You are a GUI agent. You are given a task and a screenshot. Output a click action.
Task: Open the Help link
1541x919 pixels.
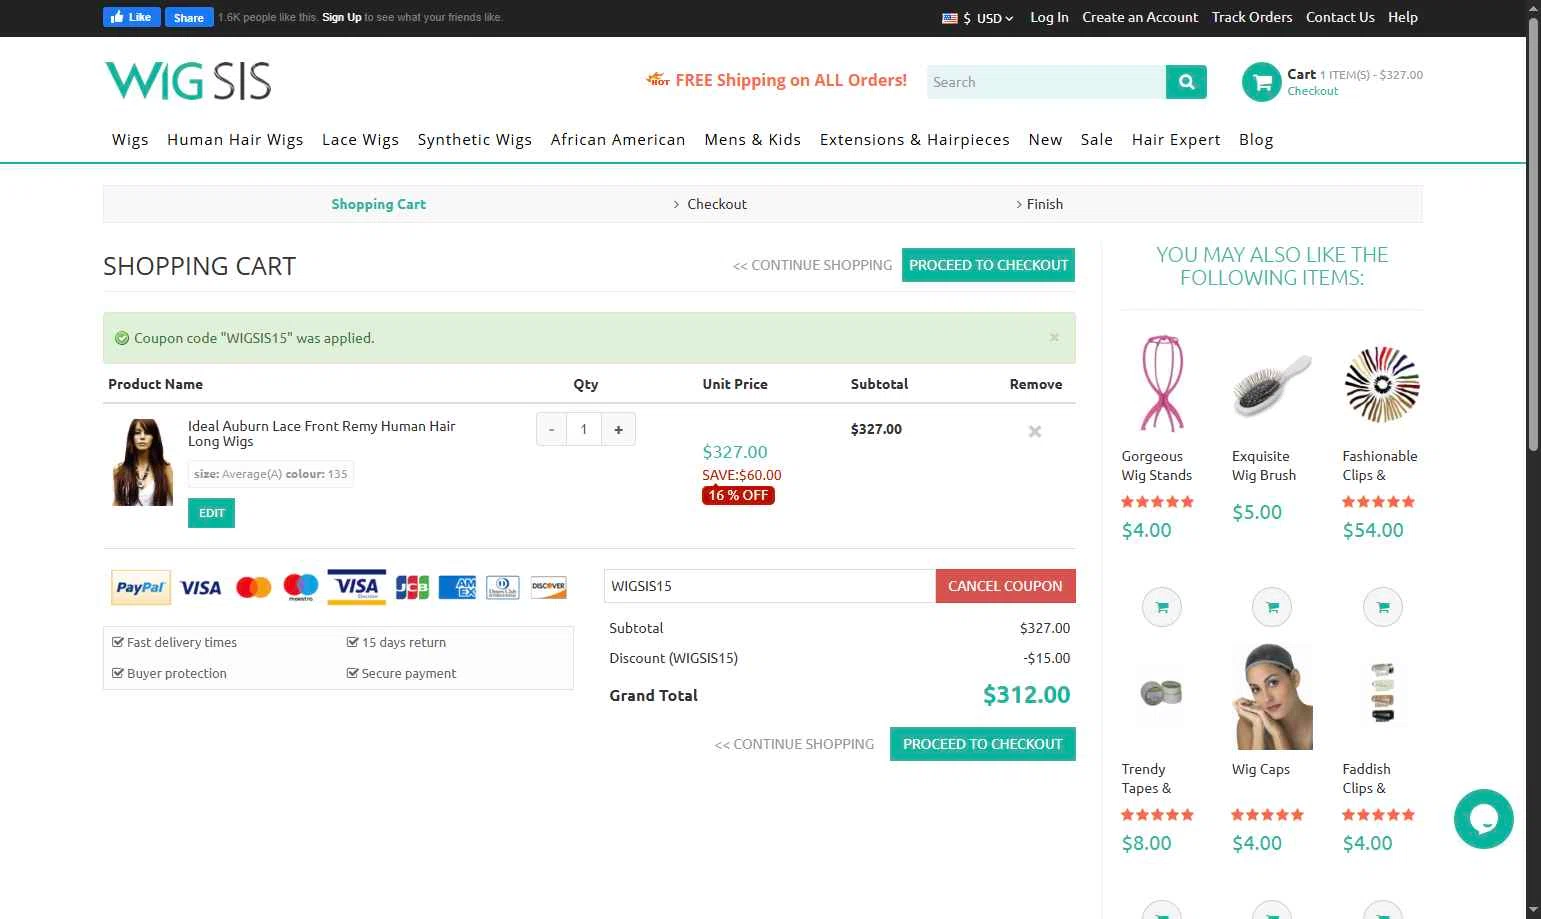point(1403,17)
